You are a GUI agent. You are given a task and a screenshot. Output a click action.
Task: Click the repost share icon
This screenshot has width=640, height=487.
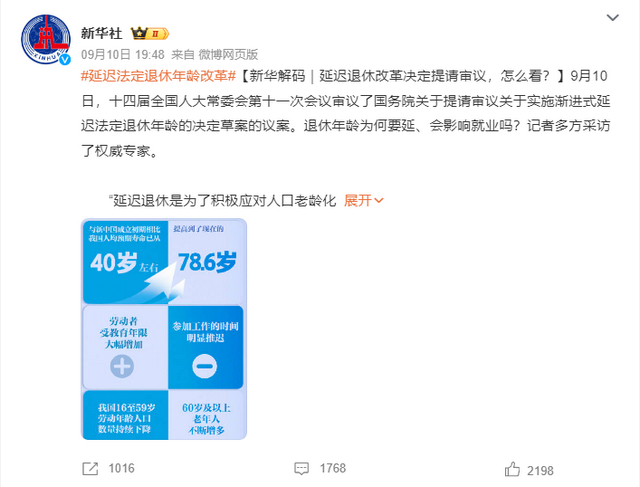[90, 469]
